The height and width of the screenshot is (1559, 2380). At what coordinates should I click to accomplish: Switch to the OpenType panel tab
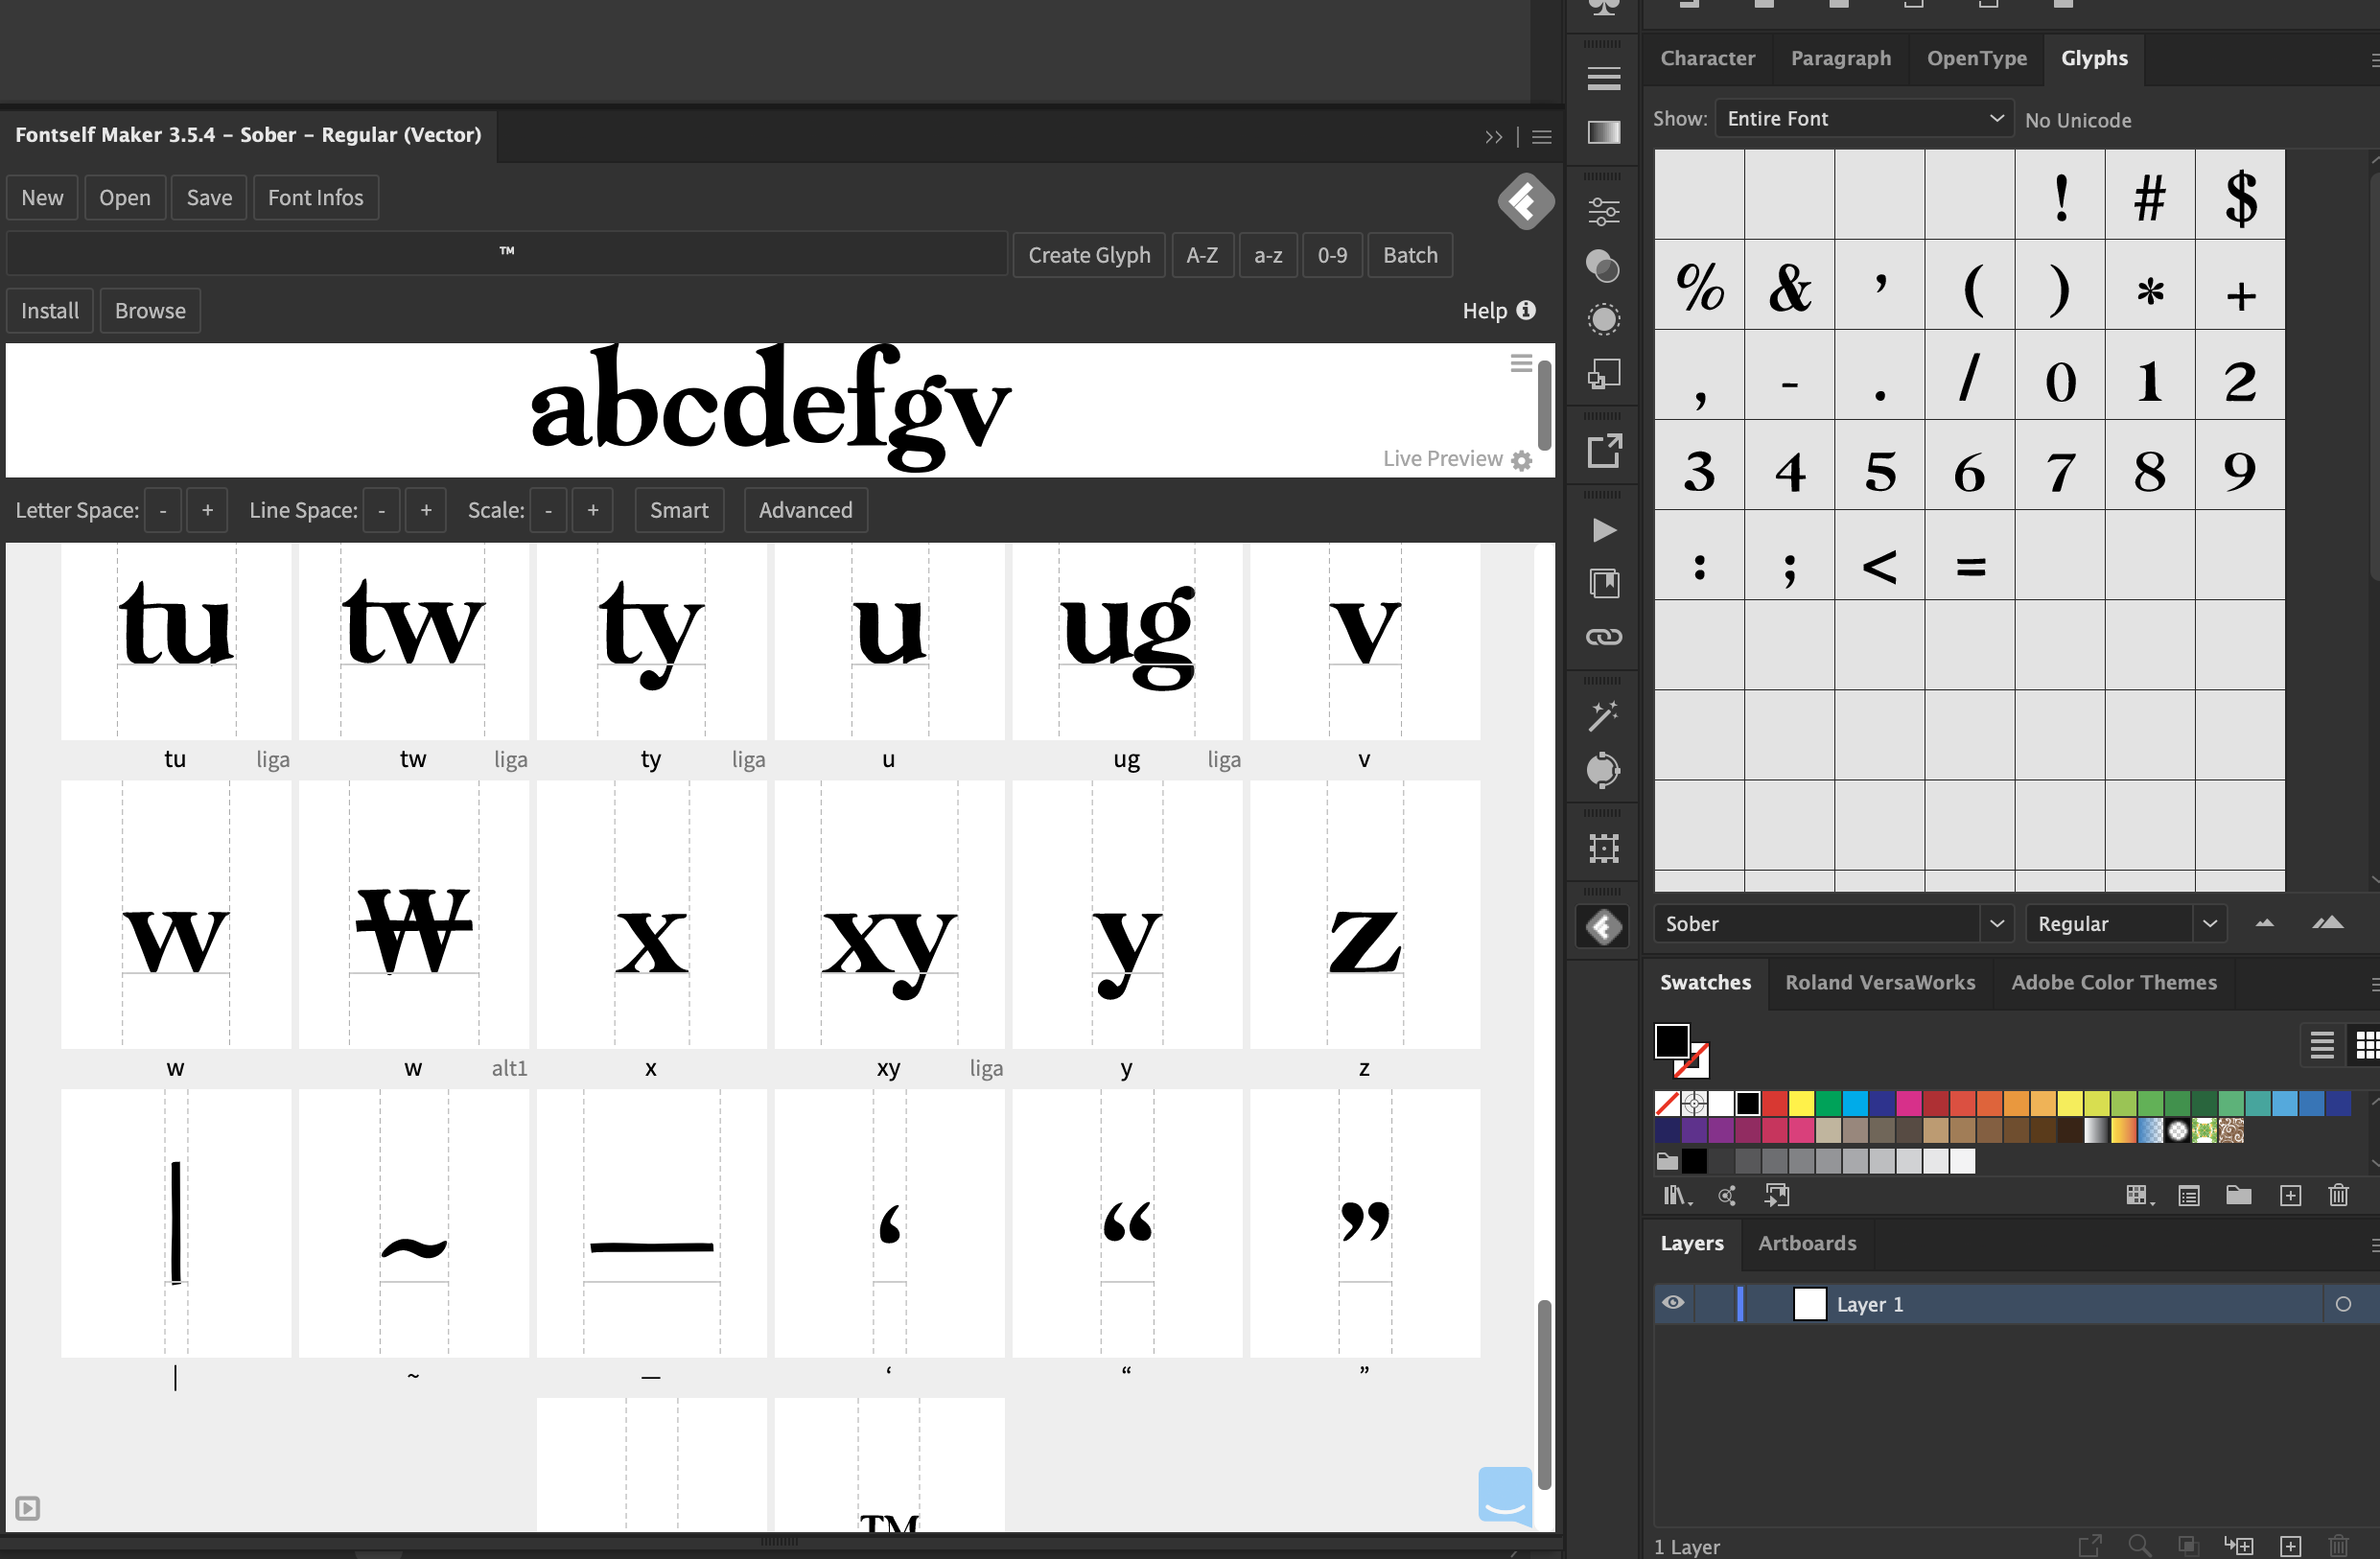[1976, 58]
